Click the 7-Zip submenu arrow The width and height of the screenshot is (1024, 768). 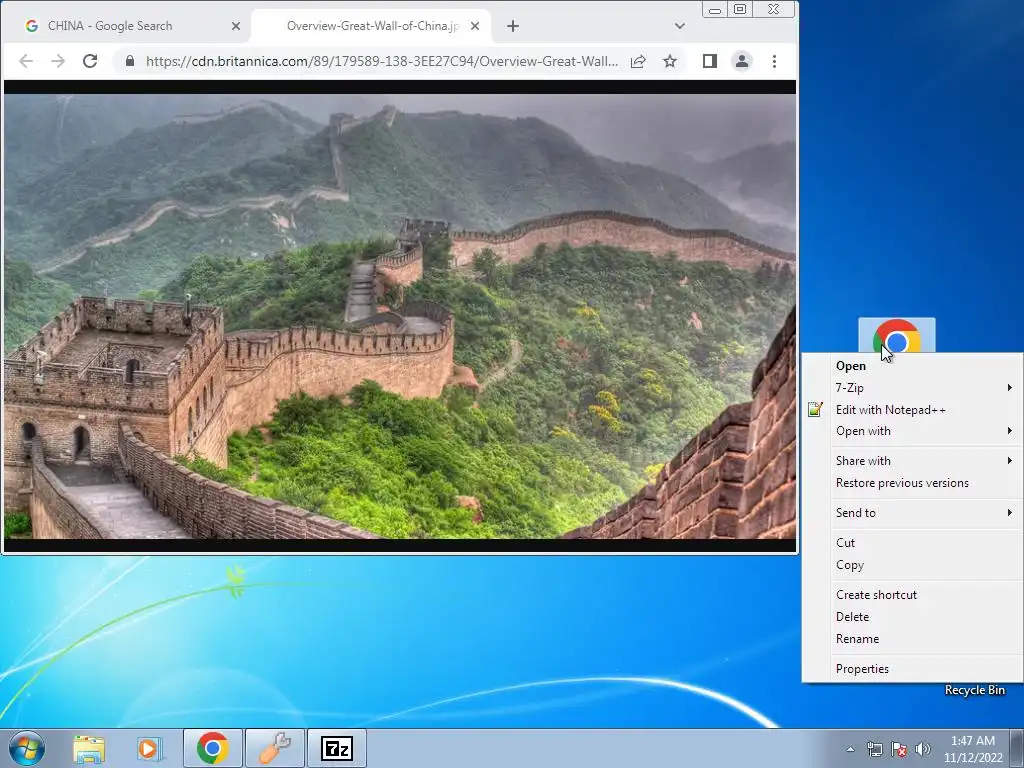(x=1010, y=388)
